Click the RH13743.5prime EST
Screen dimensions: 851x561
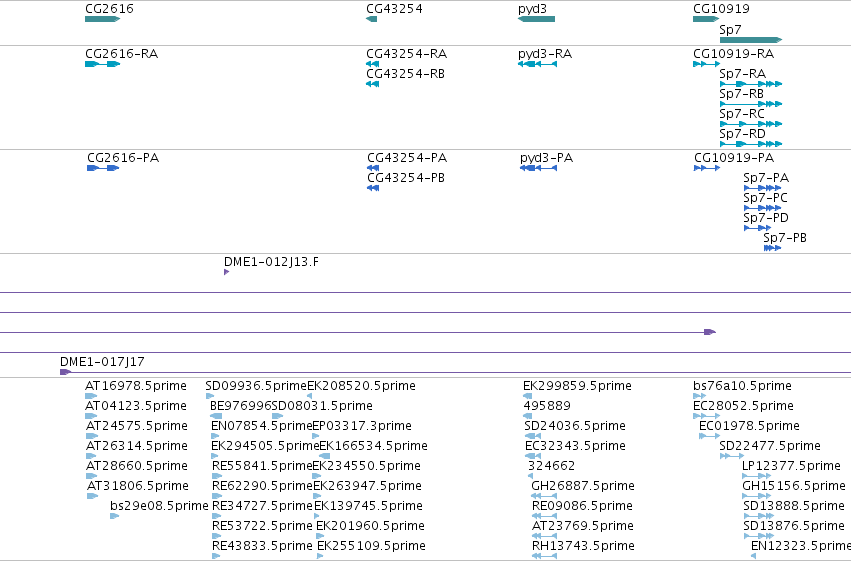(544, 556)
